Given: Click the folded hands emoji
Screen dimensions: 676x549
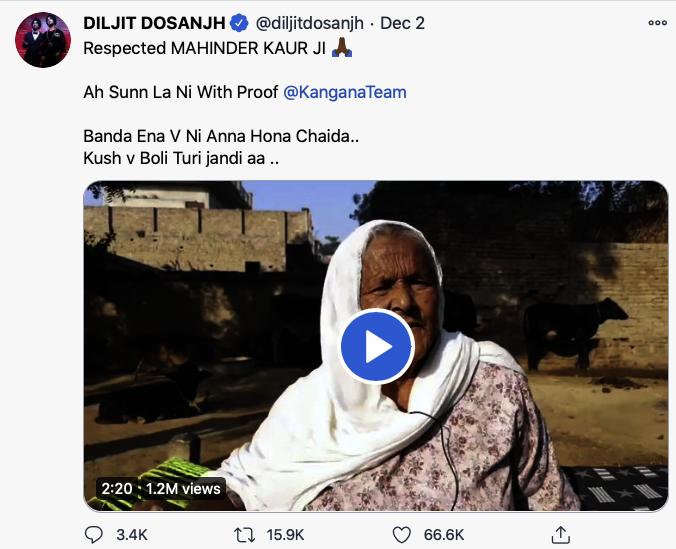Looking at the screenshot, I should click(x=340, y=47).
